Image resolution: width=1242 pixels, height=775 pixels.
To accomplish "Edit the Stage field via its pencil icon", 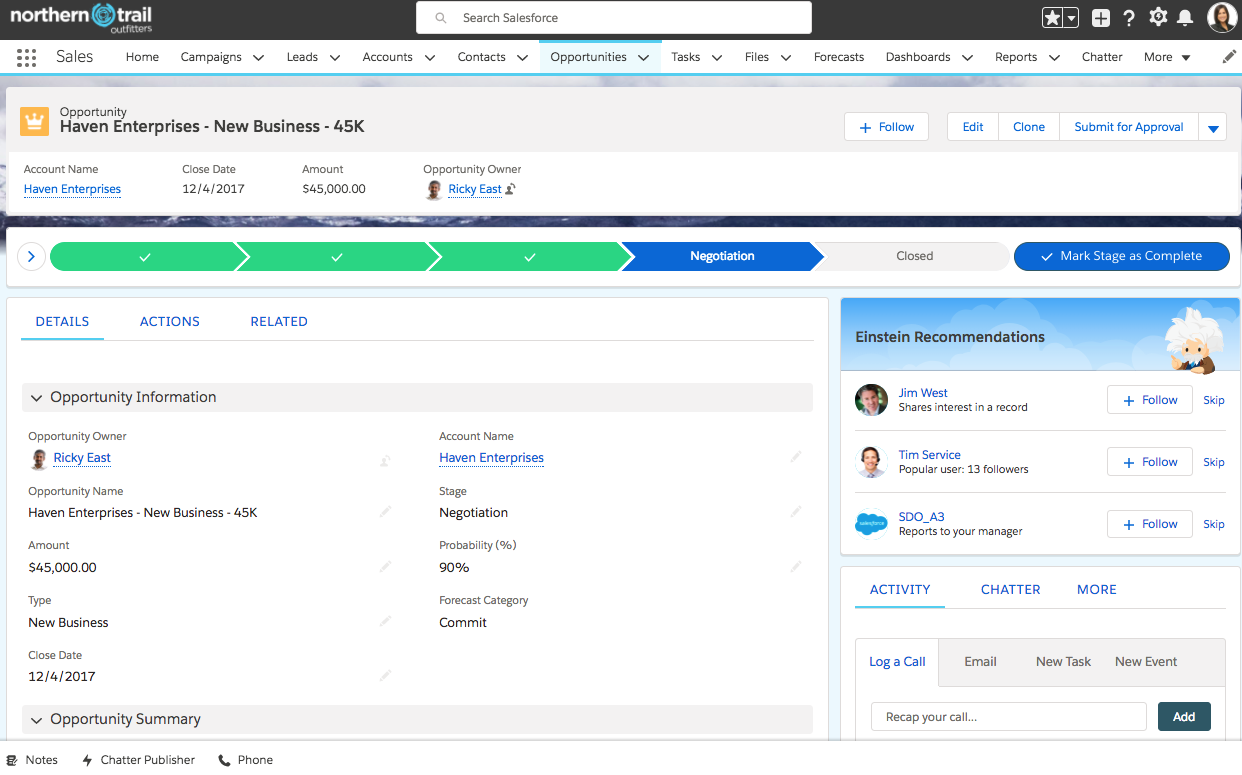I will [x=796, y=512].
